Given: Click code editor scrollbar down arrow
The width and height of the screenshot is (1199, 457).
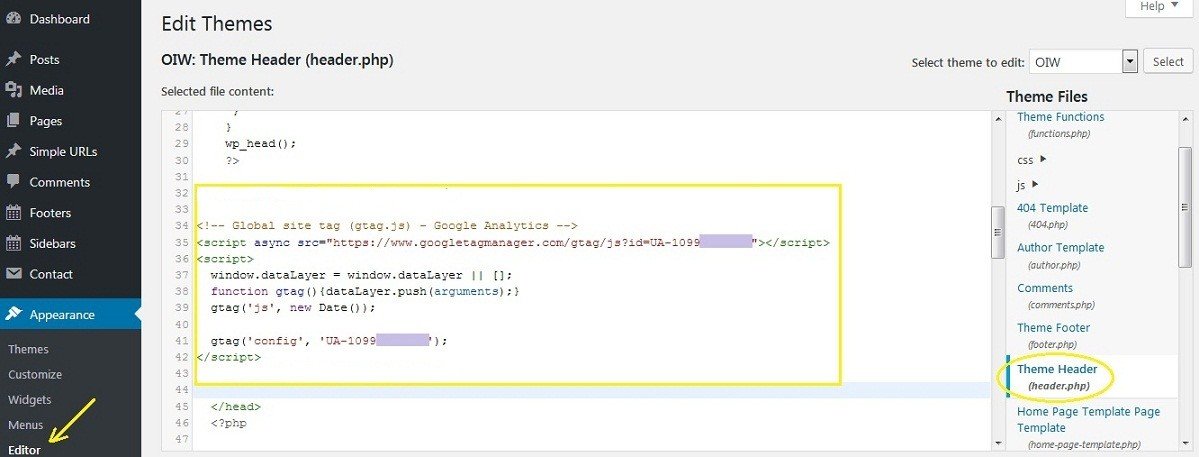Looking at the screenshot, I should coord(999,442).
